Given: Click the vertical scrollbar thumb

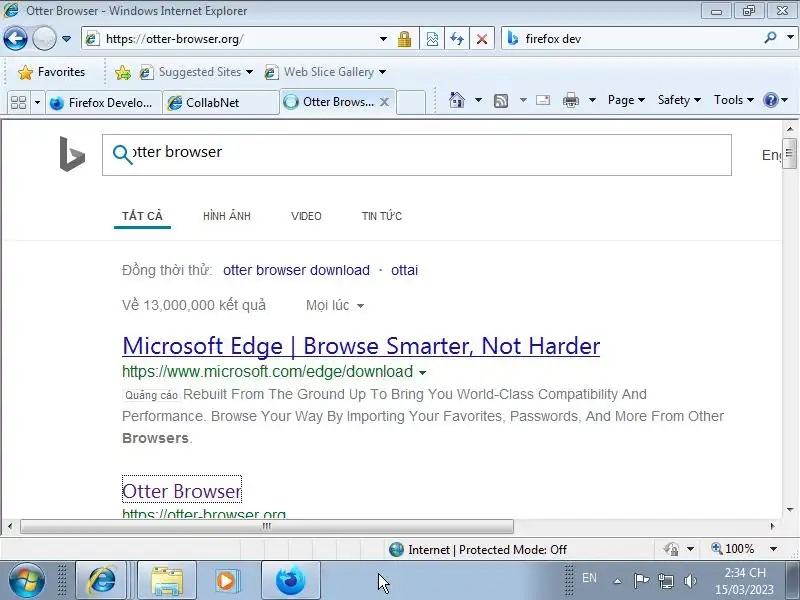Looking at the screenshot, I should 789,154.
